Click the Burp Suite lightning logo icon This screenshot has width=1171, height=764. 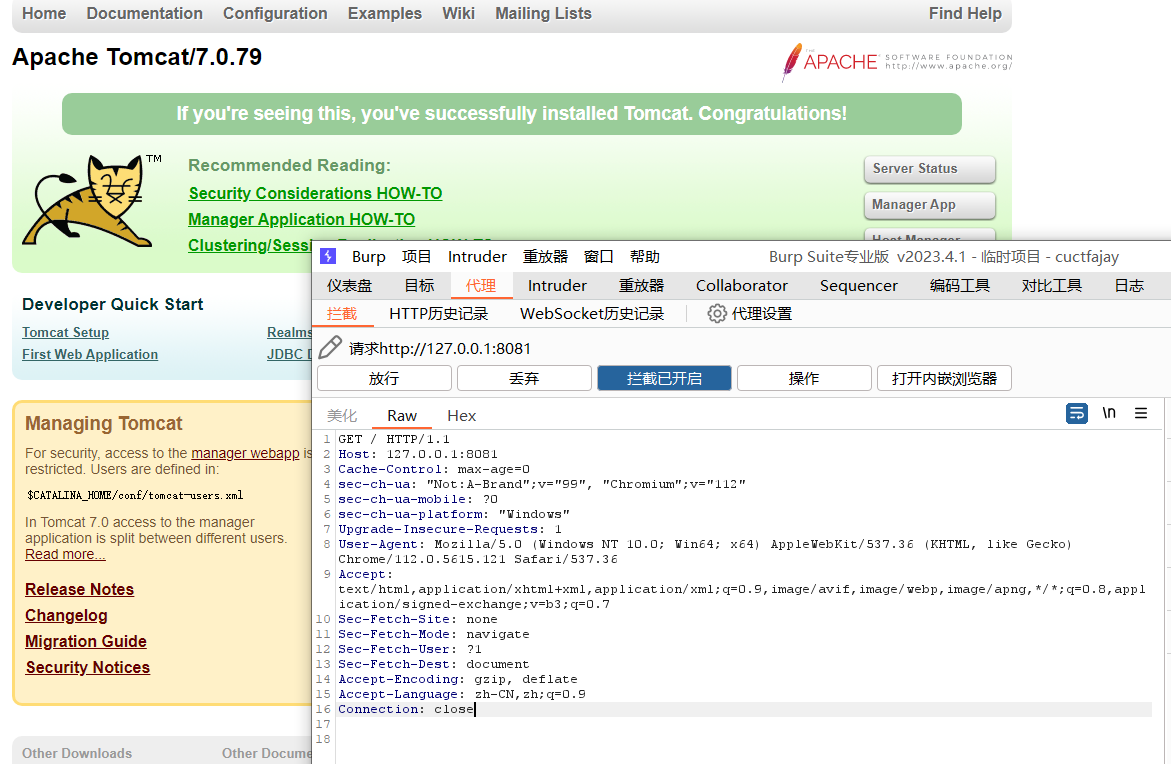(328, 257)
